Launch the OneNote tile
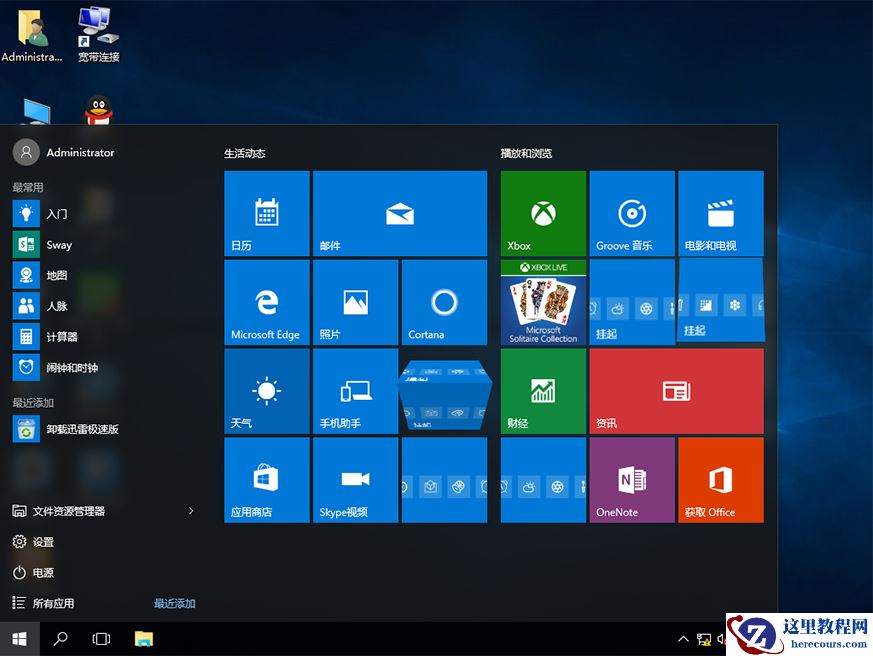Image resolution: width=873 pixels, height=656 pixels. coord(632,480)
